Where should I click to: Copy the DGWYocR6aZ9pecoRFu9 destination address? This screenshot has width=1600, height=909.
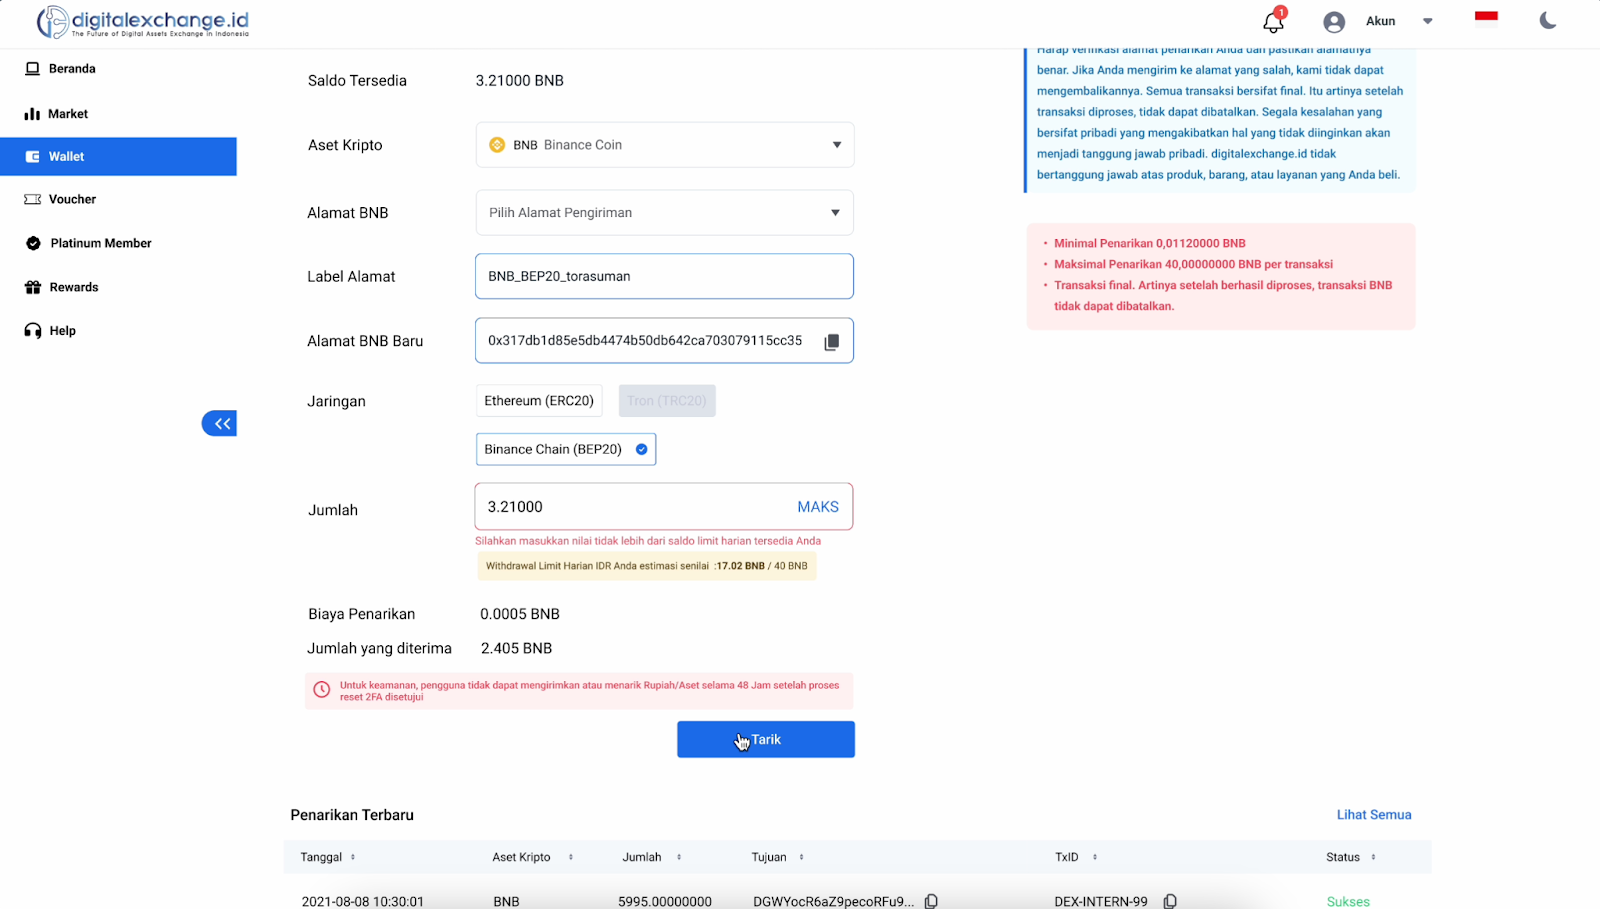931,901
